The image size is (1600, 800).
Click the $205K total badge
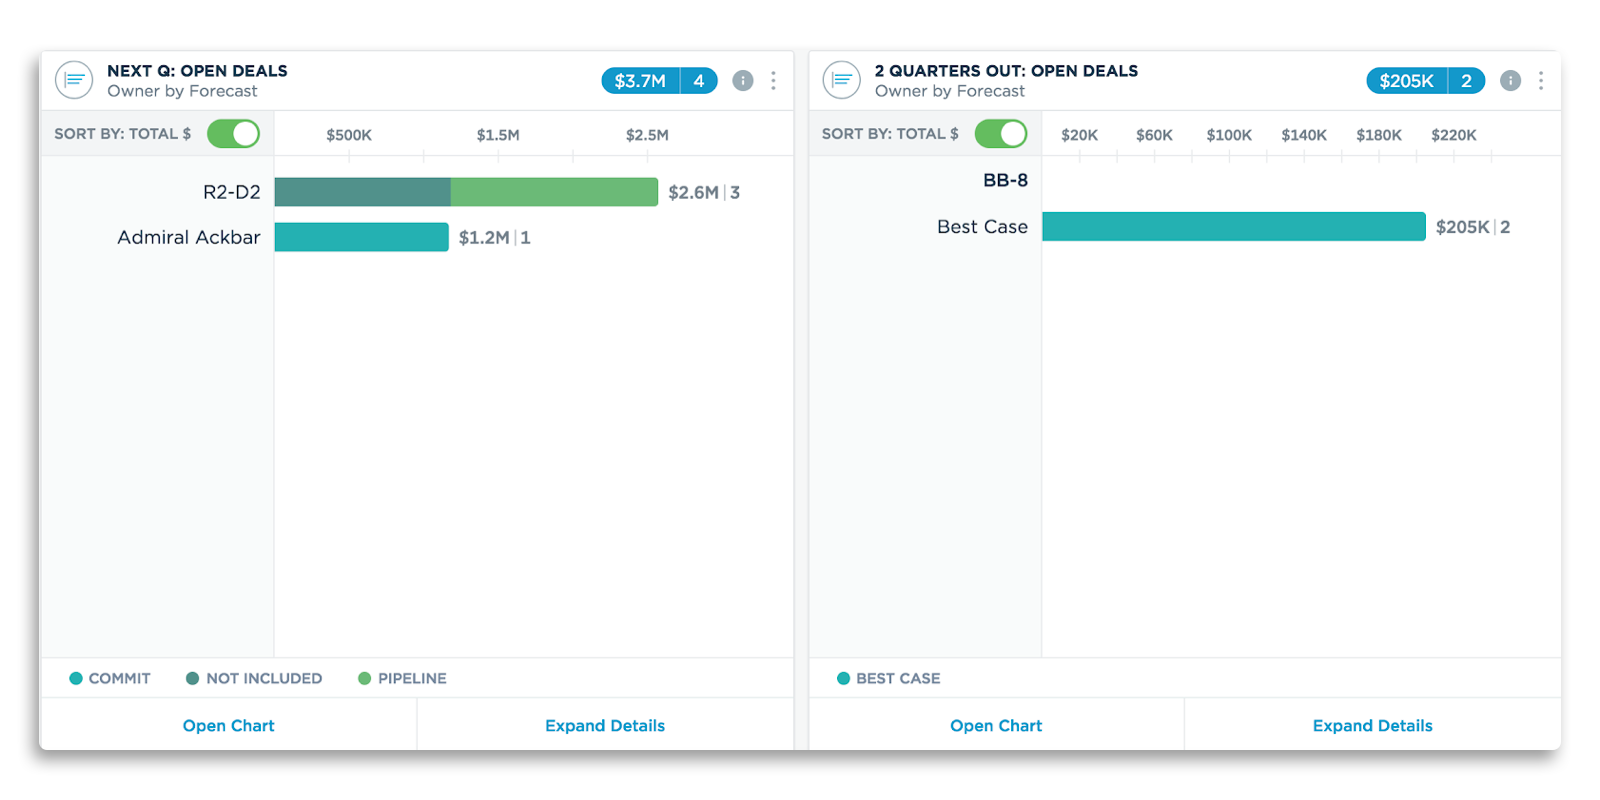pos(1406,81)
